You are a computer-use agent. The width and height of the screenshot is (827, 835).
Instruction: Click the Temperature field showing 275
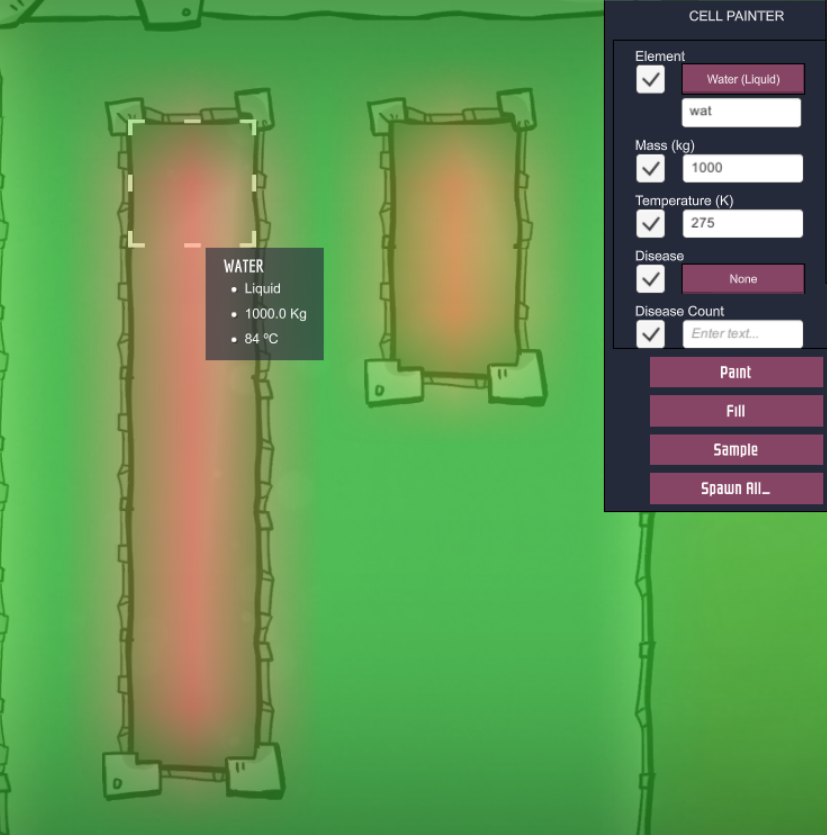coord(742,223)
